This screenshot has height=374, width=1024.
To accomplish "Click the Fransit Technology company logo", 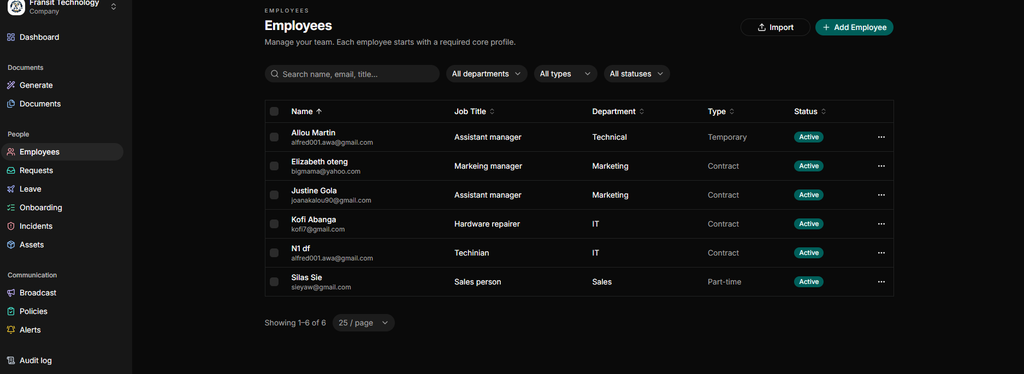I will (x=16, y=7).
